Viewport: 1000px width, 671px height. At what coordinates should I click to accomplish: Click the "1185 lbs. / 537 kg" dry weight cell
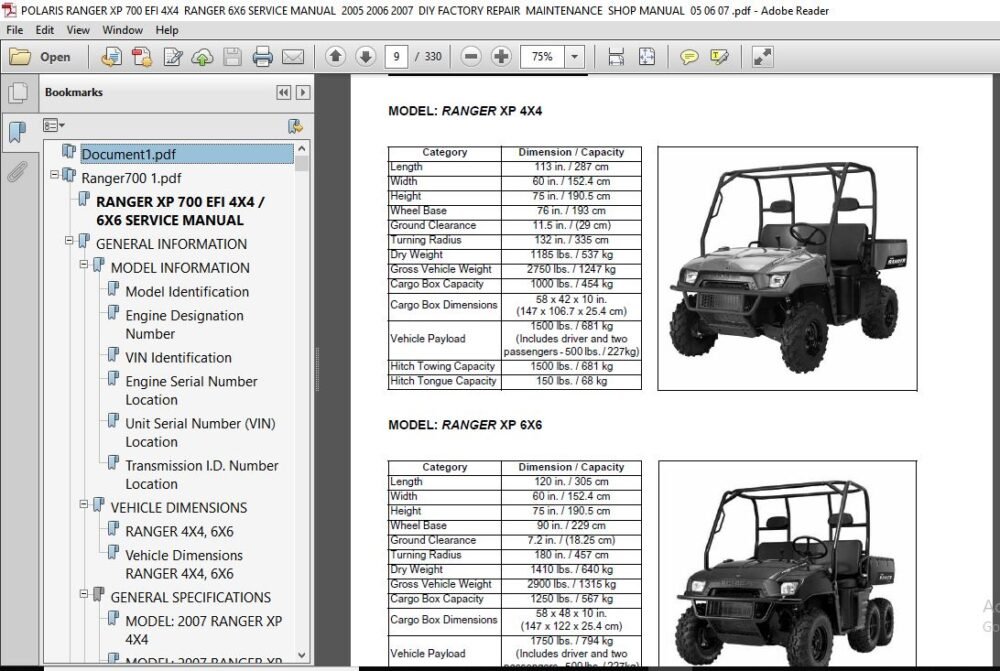(571, 255)
